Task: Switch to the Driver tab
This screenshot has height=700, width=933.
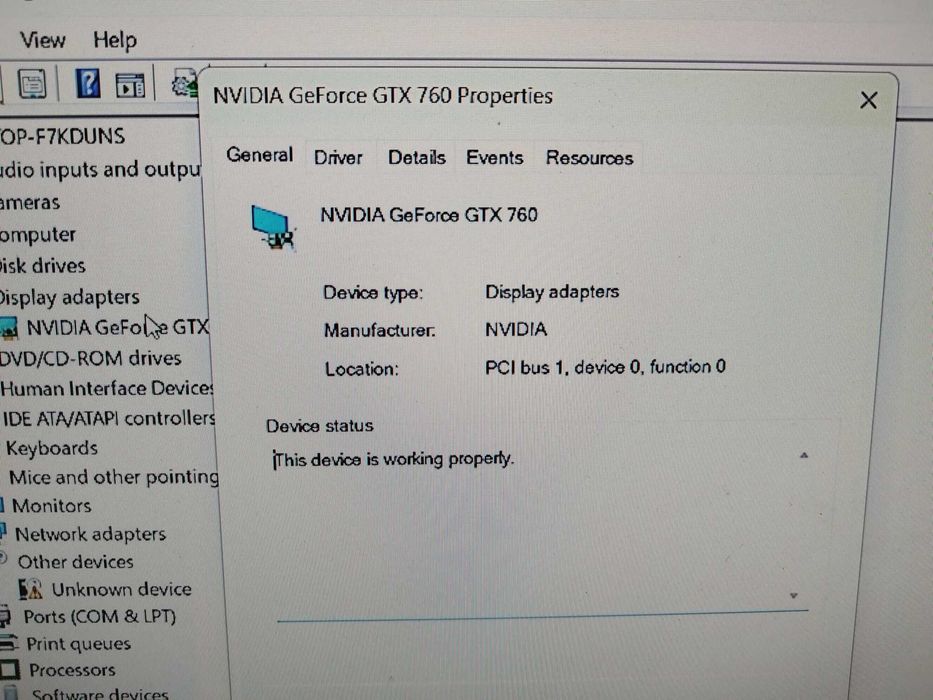Action: (338, 158)
